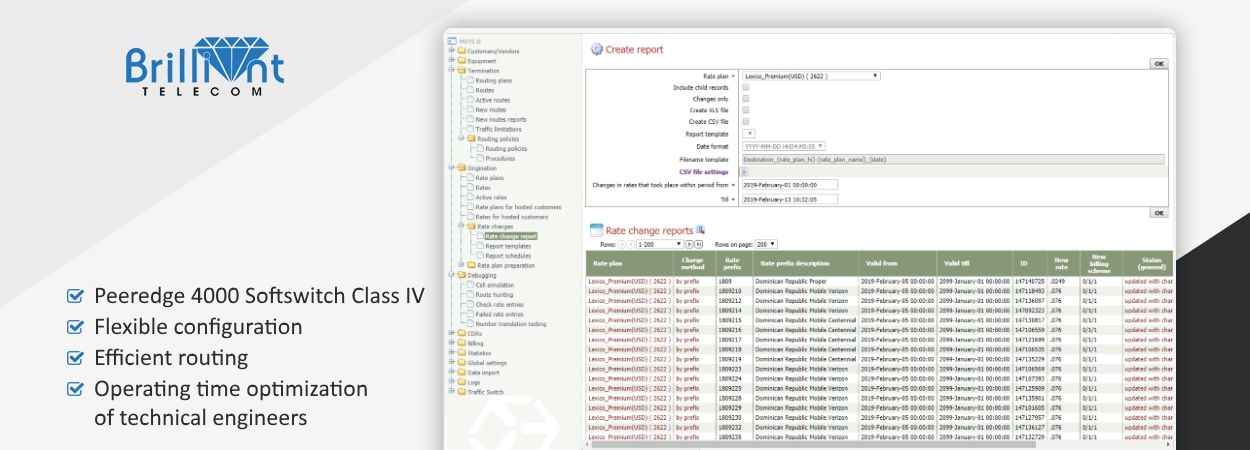Screen dimensions: 1250x450
Task: Collapse the Termination tree node
Action: click(x=452, y=71)
